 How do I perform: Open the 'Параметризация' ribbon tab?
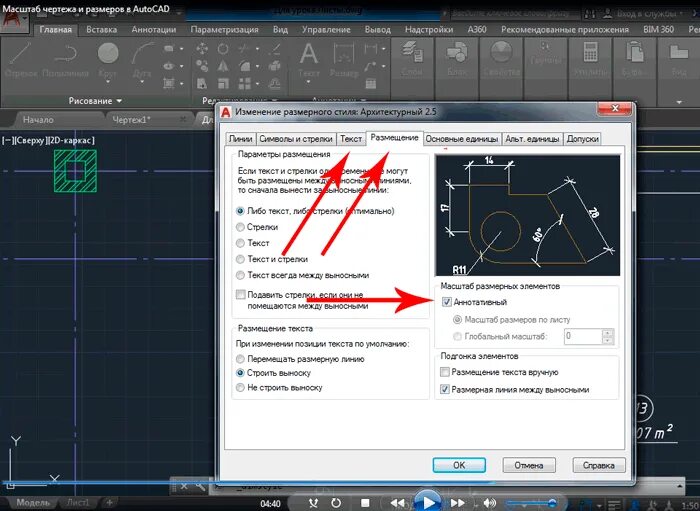click(x=224, y=29)
